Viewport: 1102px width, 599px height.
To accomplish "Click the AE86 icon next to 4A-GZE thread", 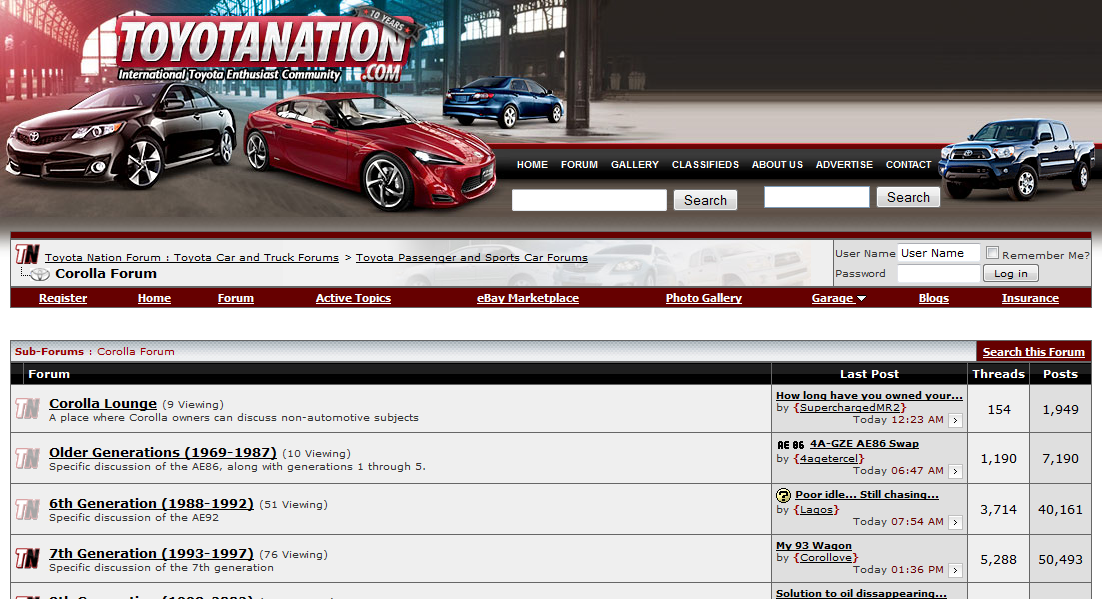I will pos(791,444).
